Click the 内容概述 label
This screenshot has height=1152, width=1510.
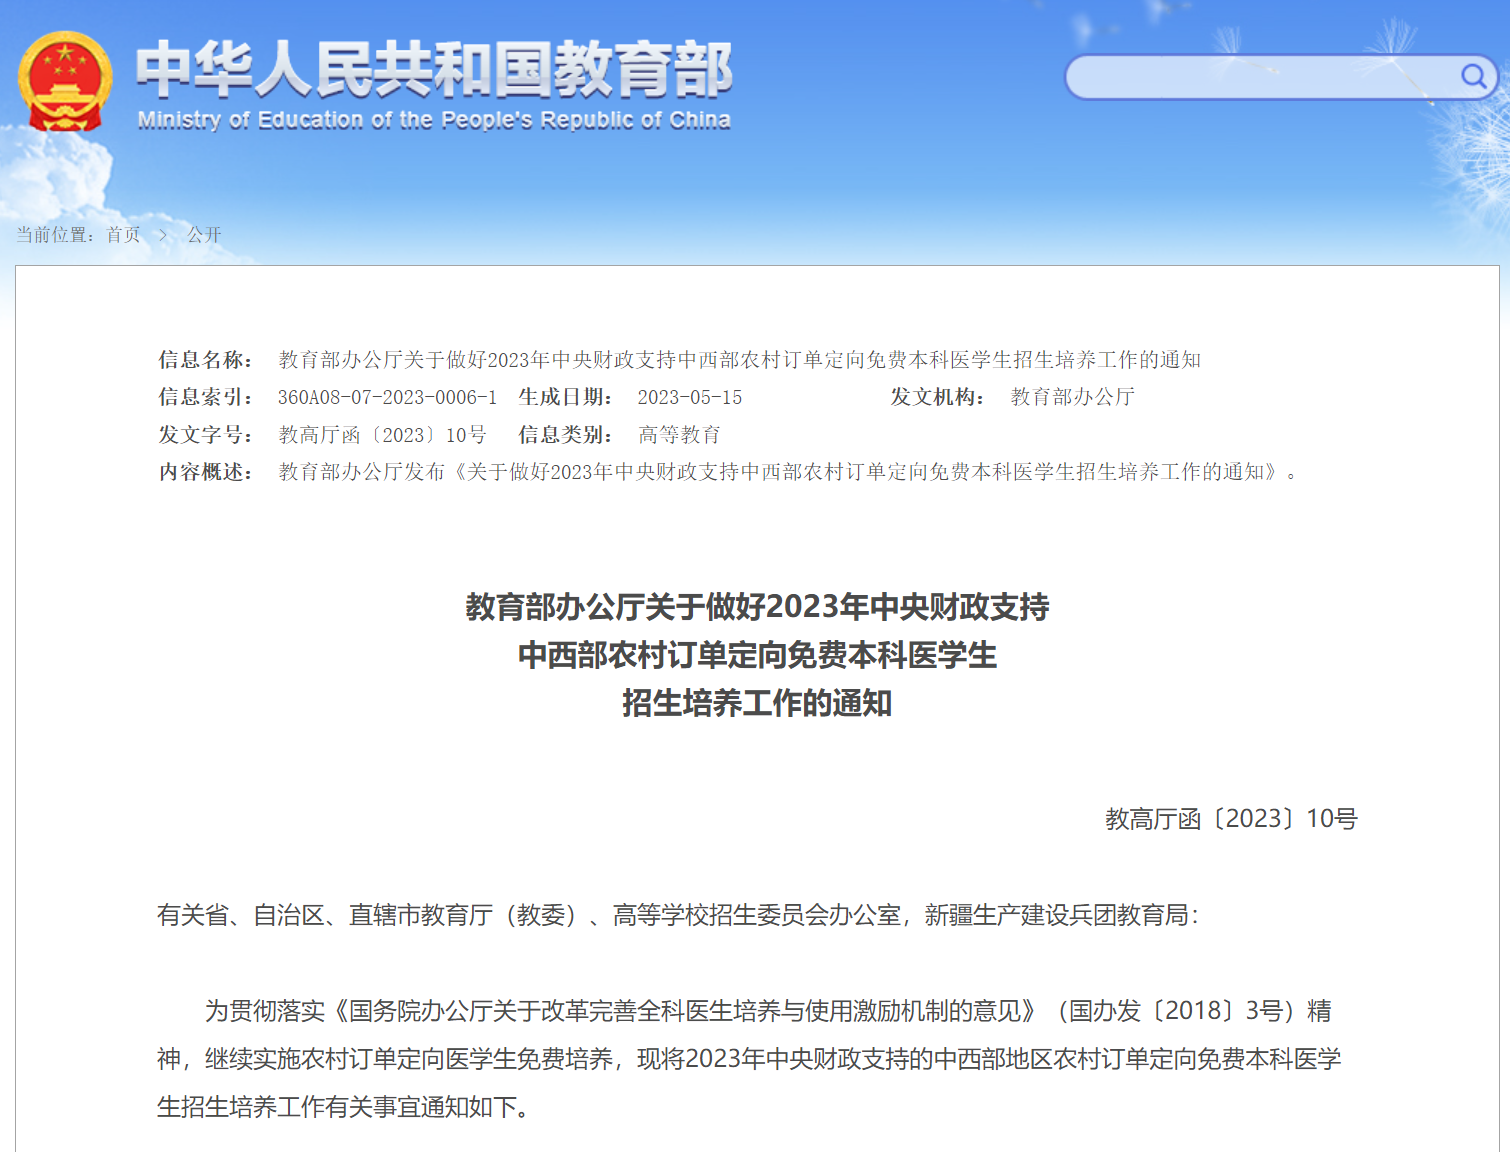[x=205, y=472]
